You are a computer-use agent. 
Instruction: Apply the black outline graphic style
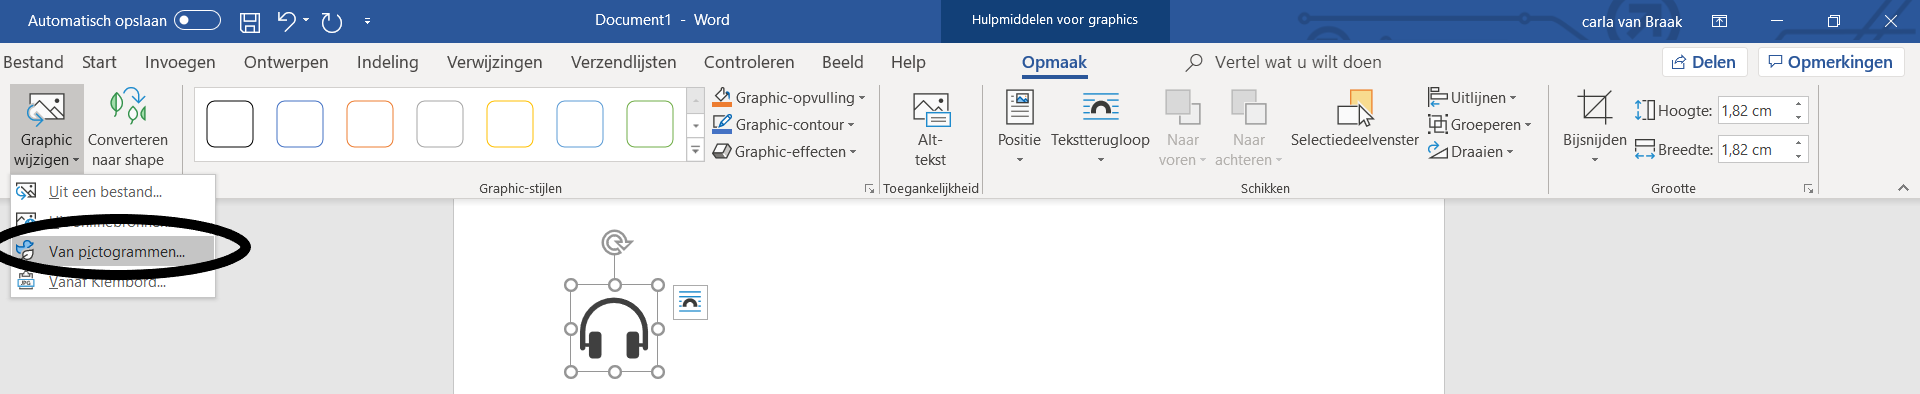point(230,124)
